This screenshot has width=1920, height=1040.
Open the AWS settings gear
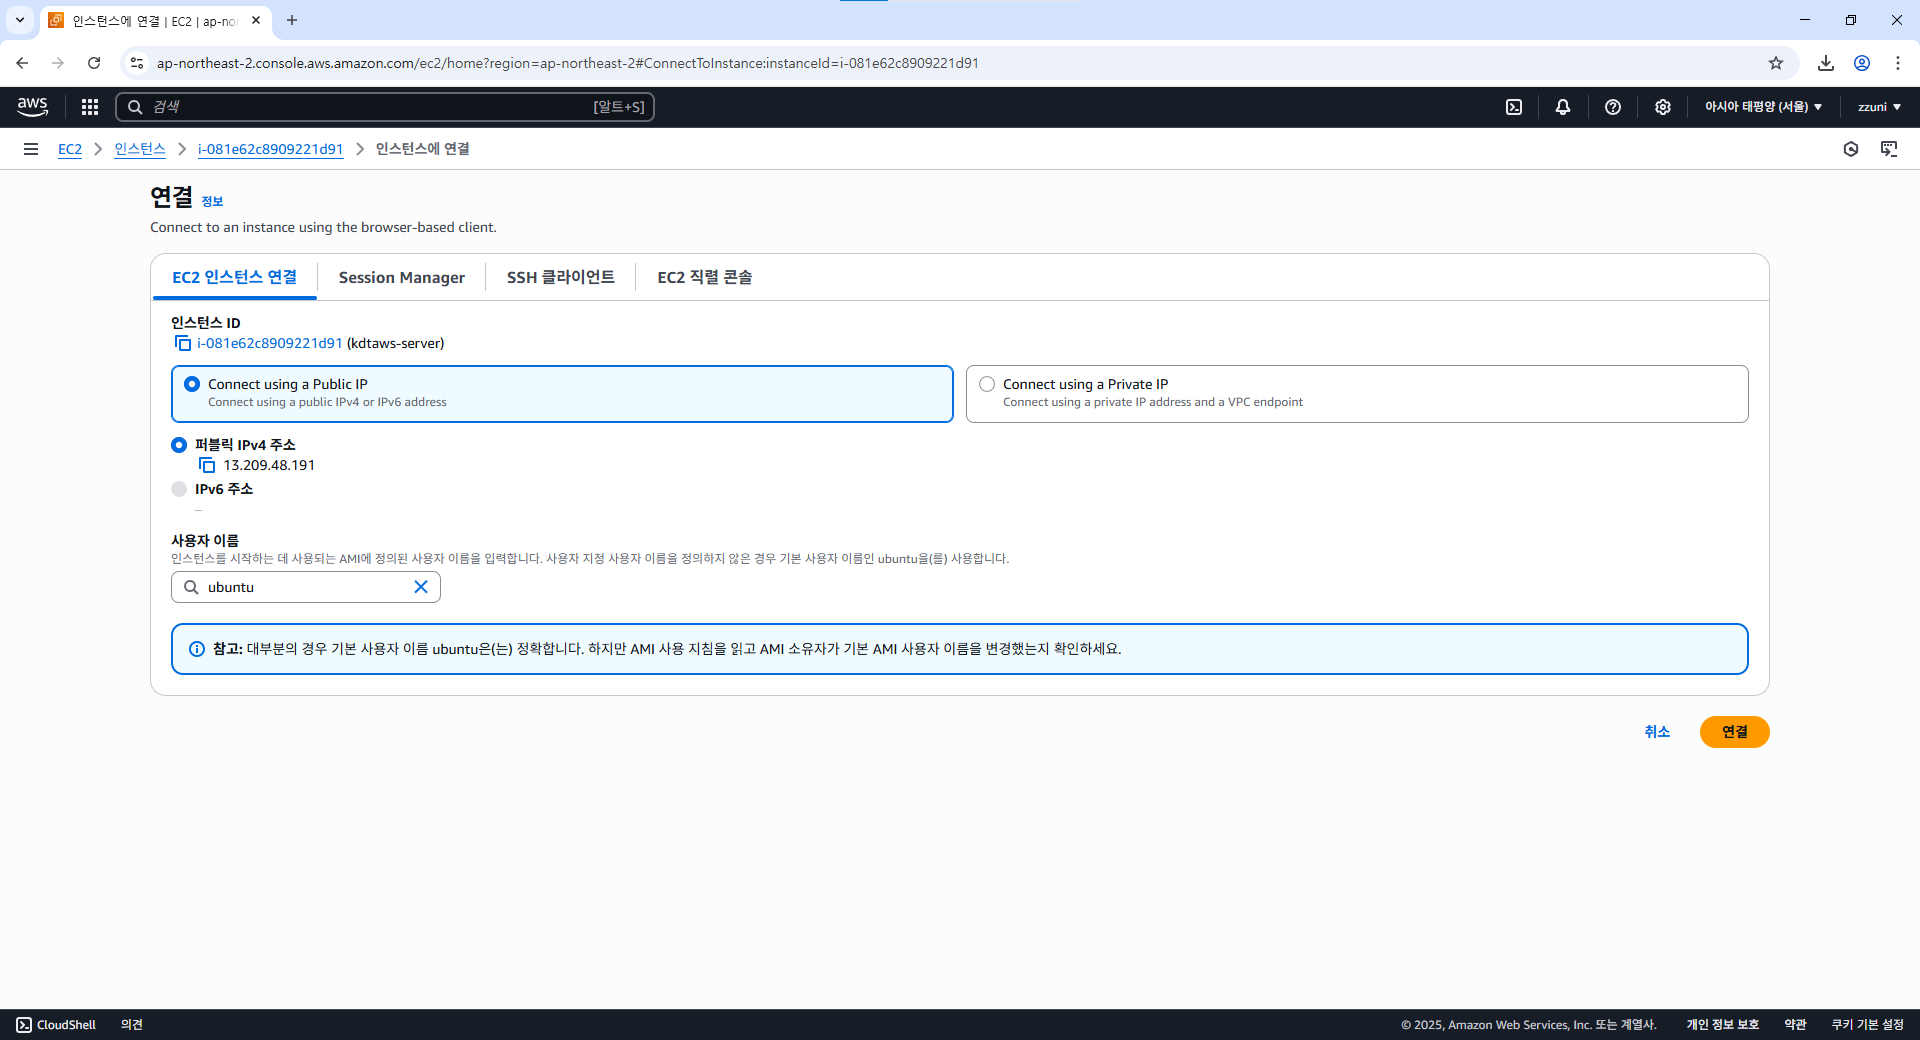(x=1663, y=107)
